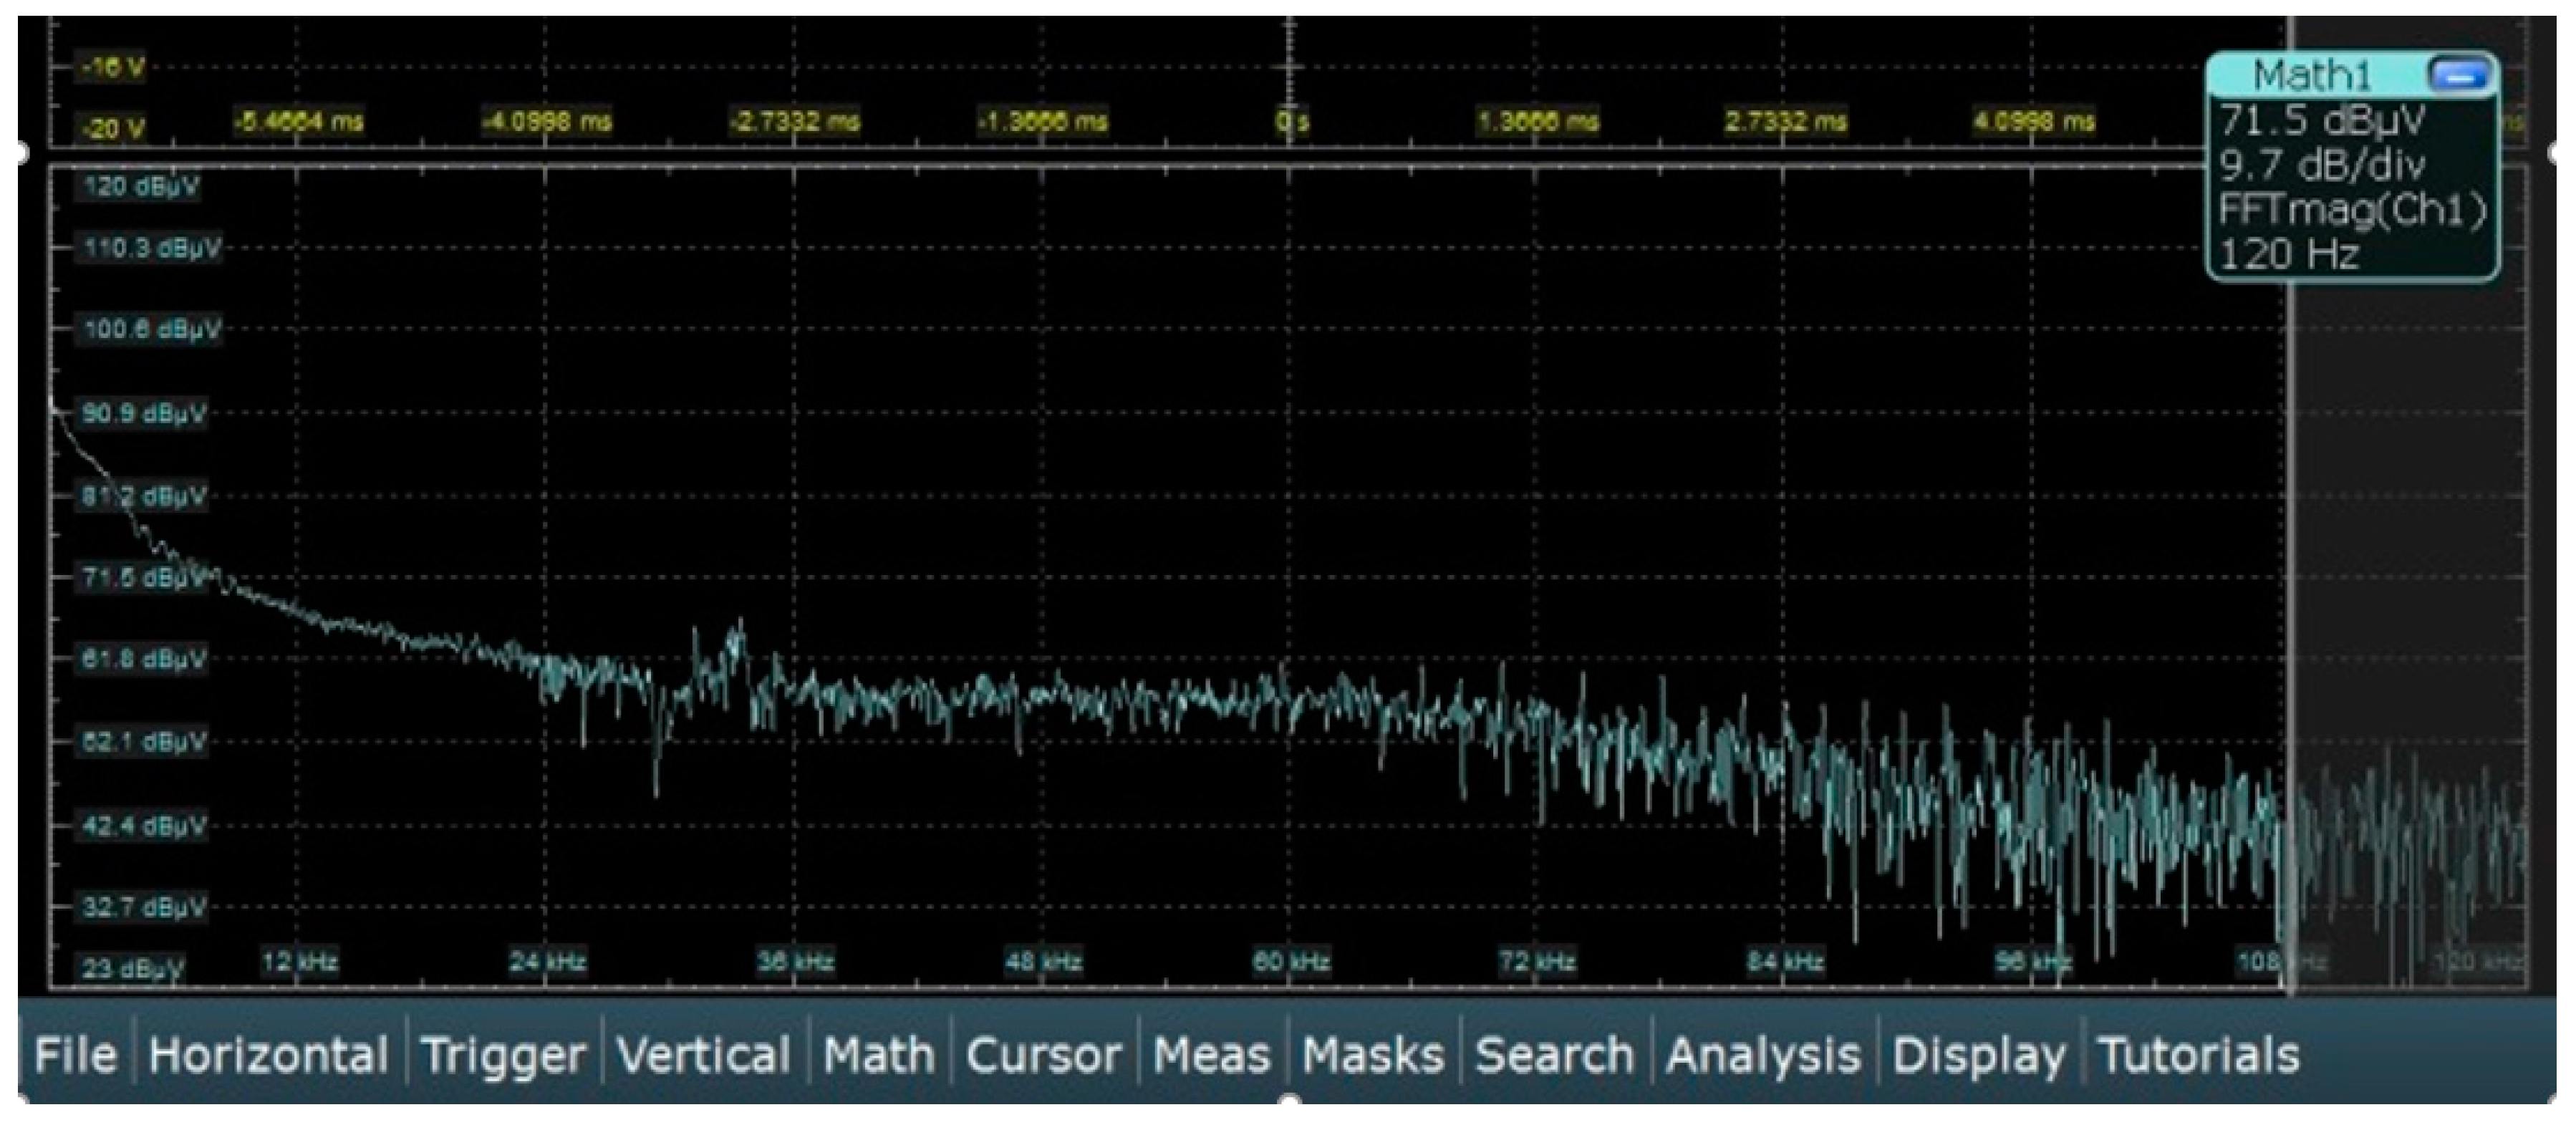2576x1125 pixels.
Task: Open the Display menu
Action: pyautogui.click(x=1978, y=1055)
